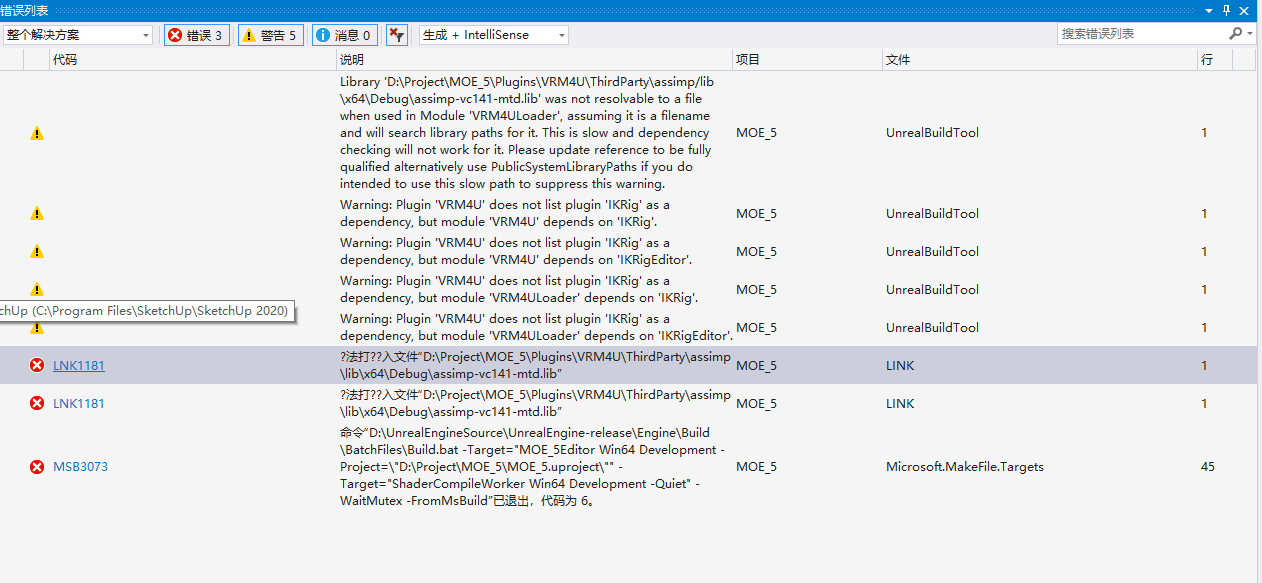Click the MOE_5 project cell in the MSB3073 row
The image size is (1262, 583).
point(756,467)
